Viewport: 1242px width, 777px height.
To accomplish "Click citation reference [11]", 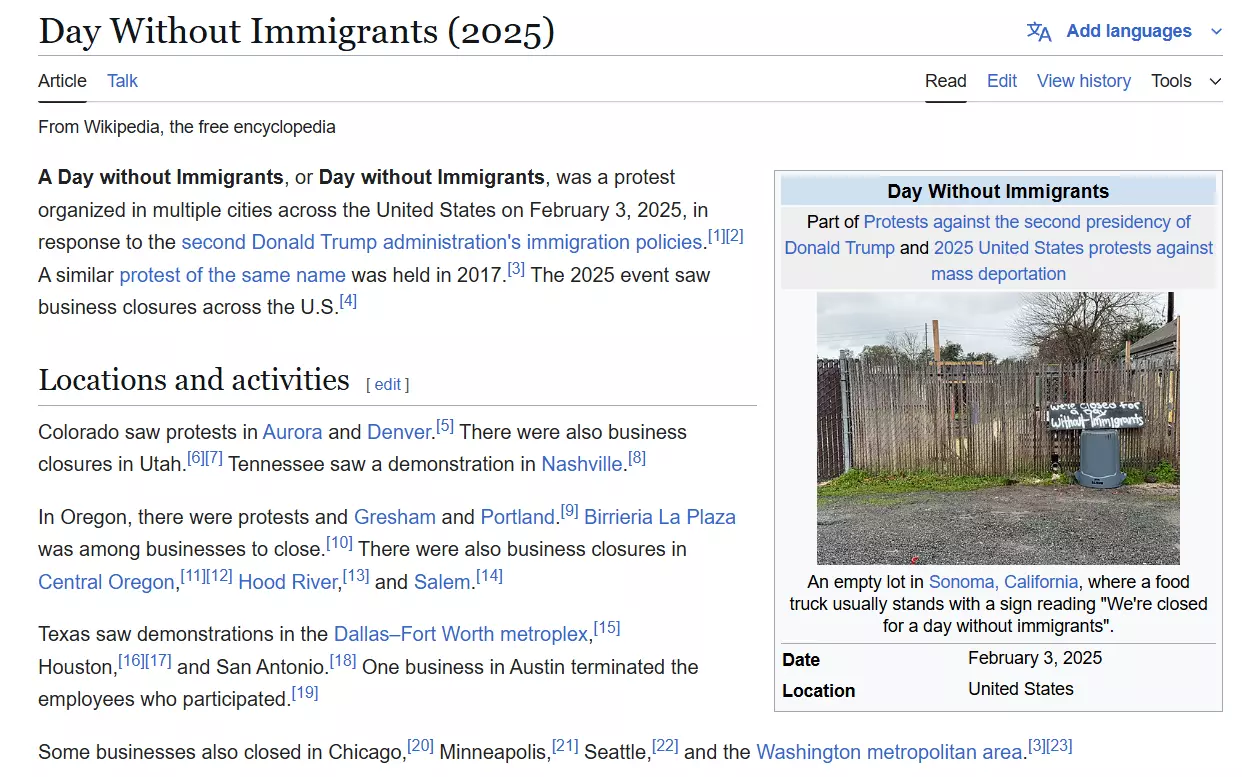I will coord(194,576).
